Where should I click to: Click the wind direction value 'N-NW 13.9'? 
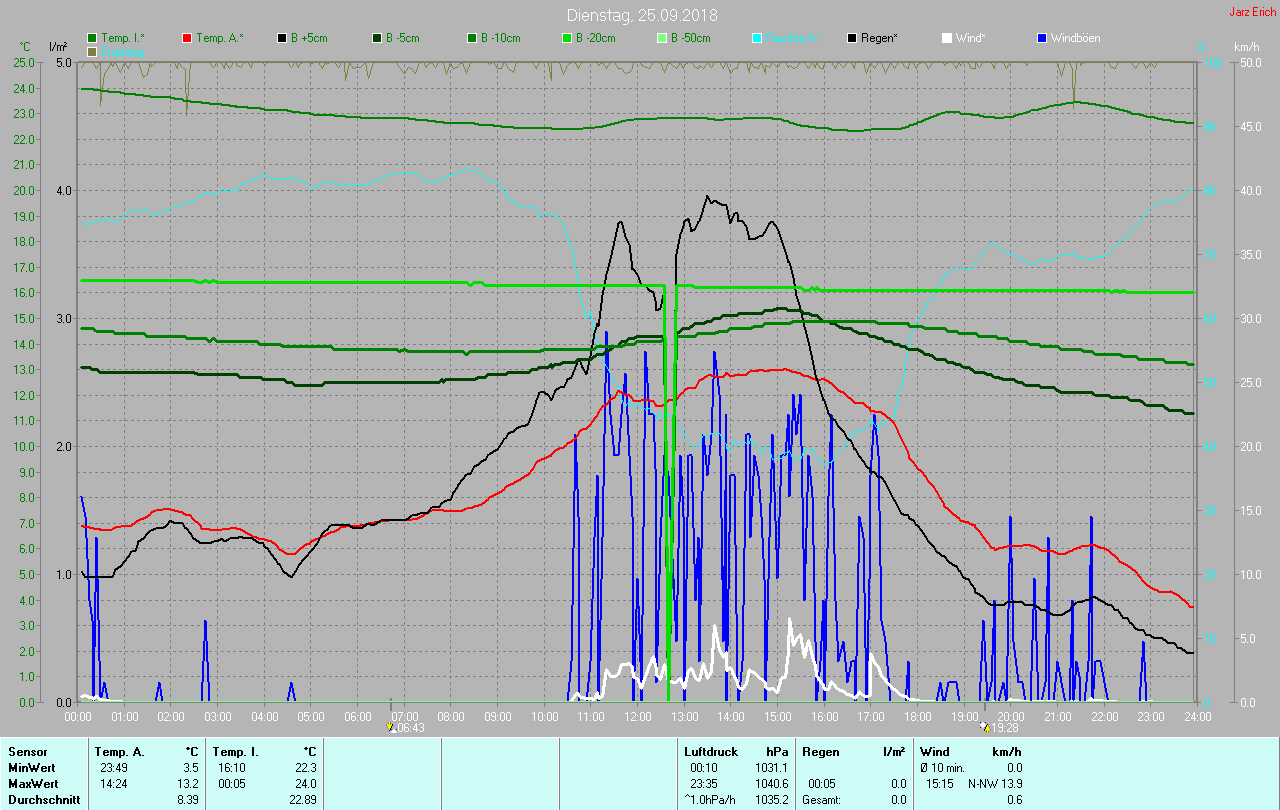tap(995, 783)
